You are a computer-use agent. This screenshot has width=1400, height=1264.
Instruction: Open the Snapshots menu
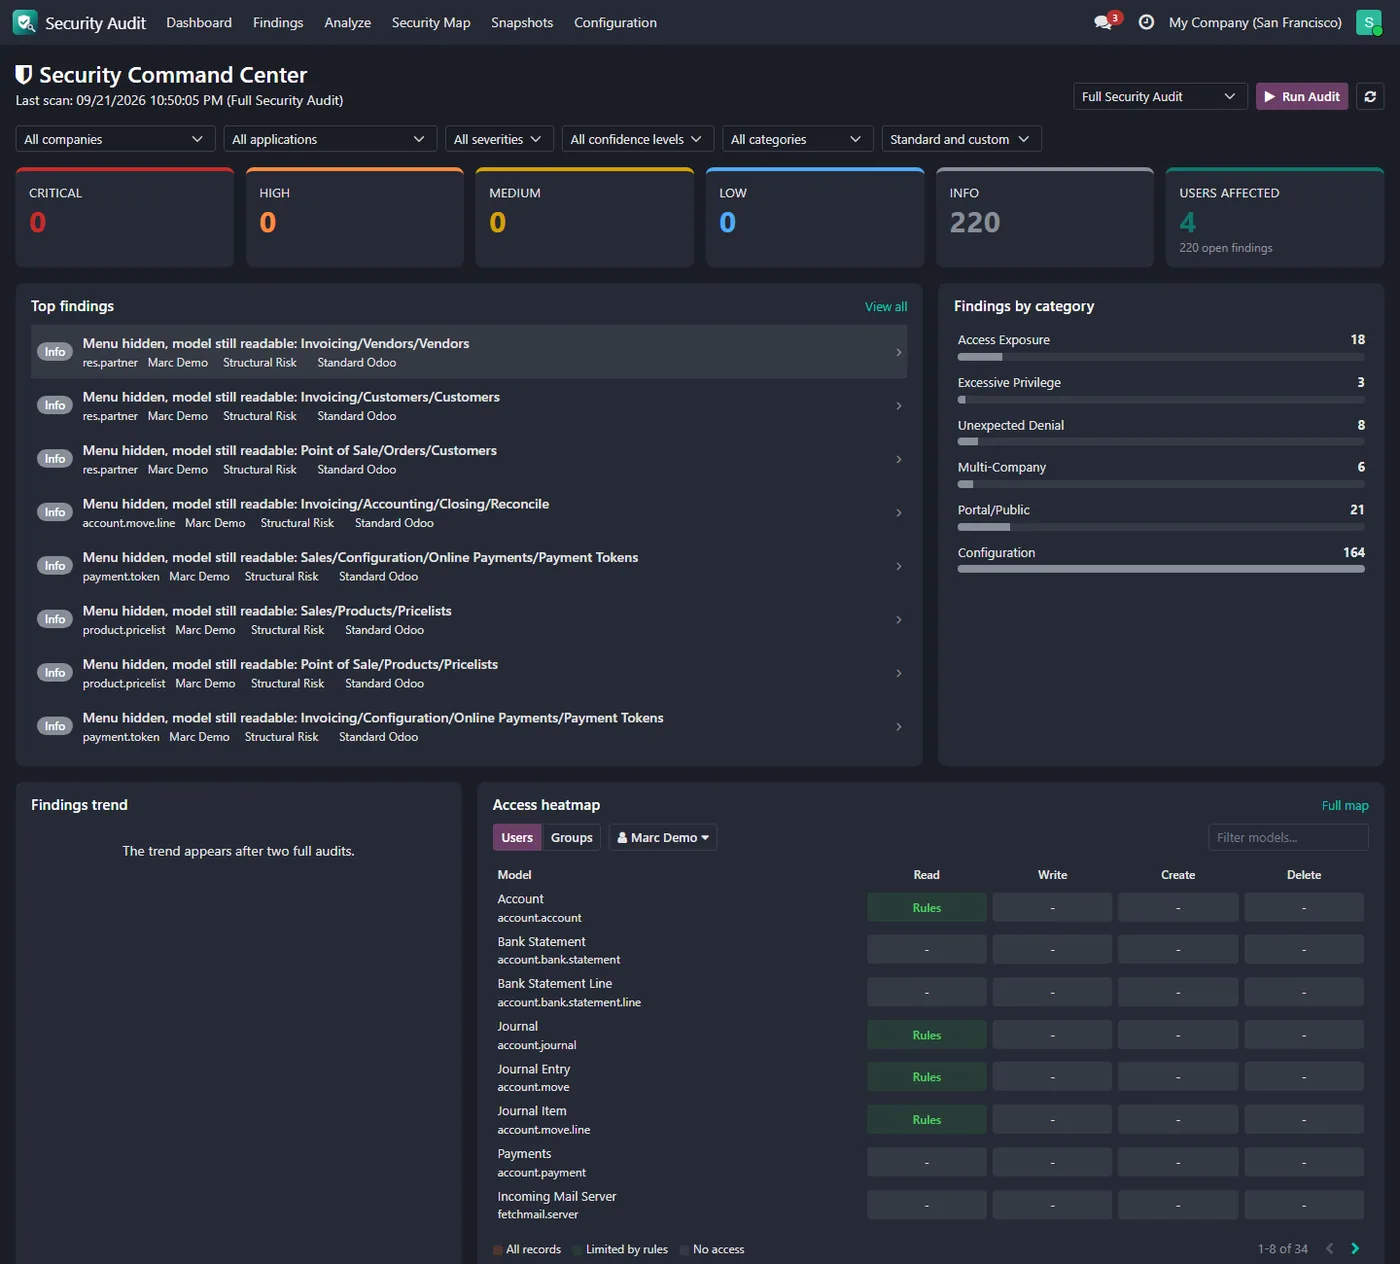pyautogui.click(x=522, y=22)
